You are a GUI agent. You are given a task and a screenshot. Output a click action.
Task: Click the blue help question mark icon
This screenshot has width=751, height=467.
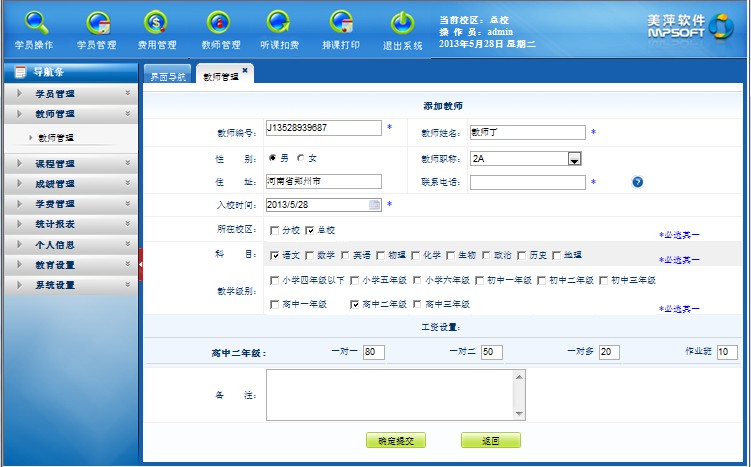(x=637, y=182)
